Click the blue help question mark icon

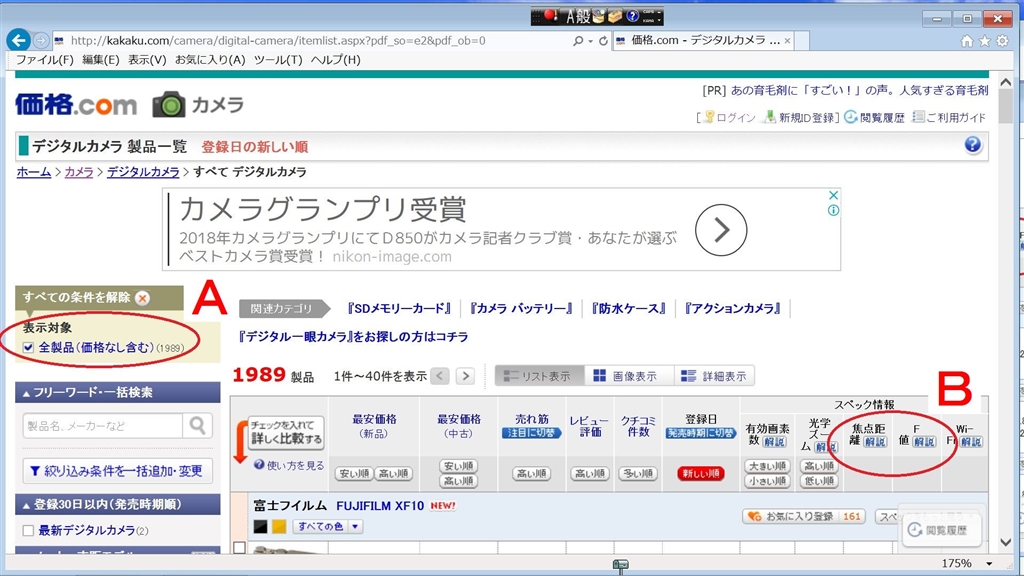(x=972, y=145)
